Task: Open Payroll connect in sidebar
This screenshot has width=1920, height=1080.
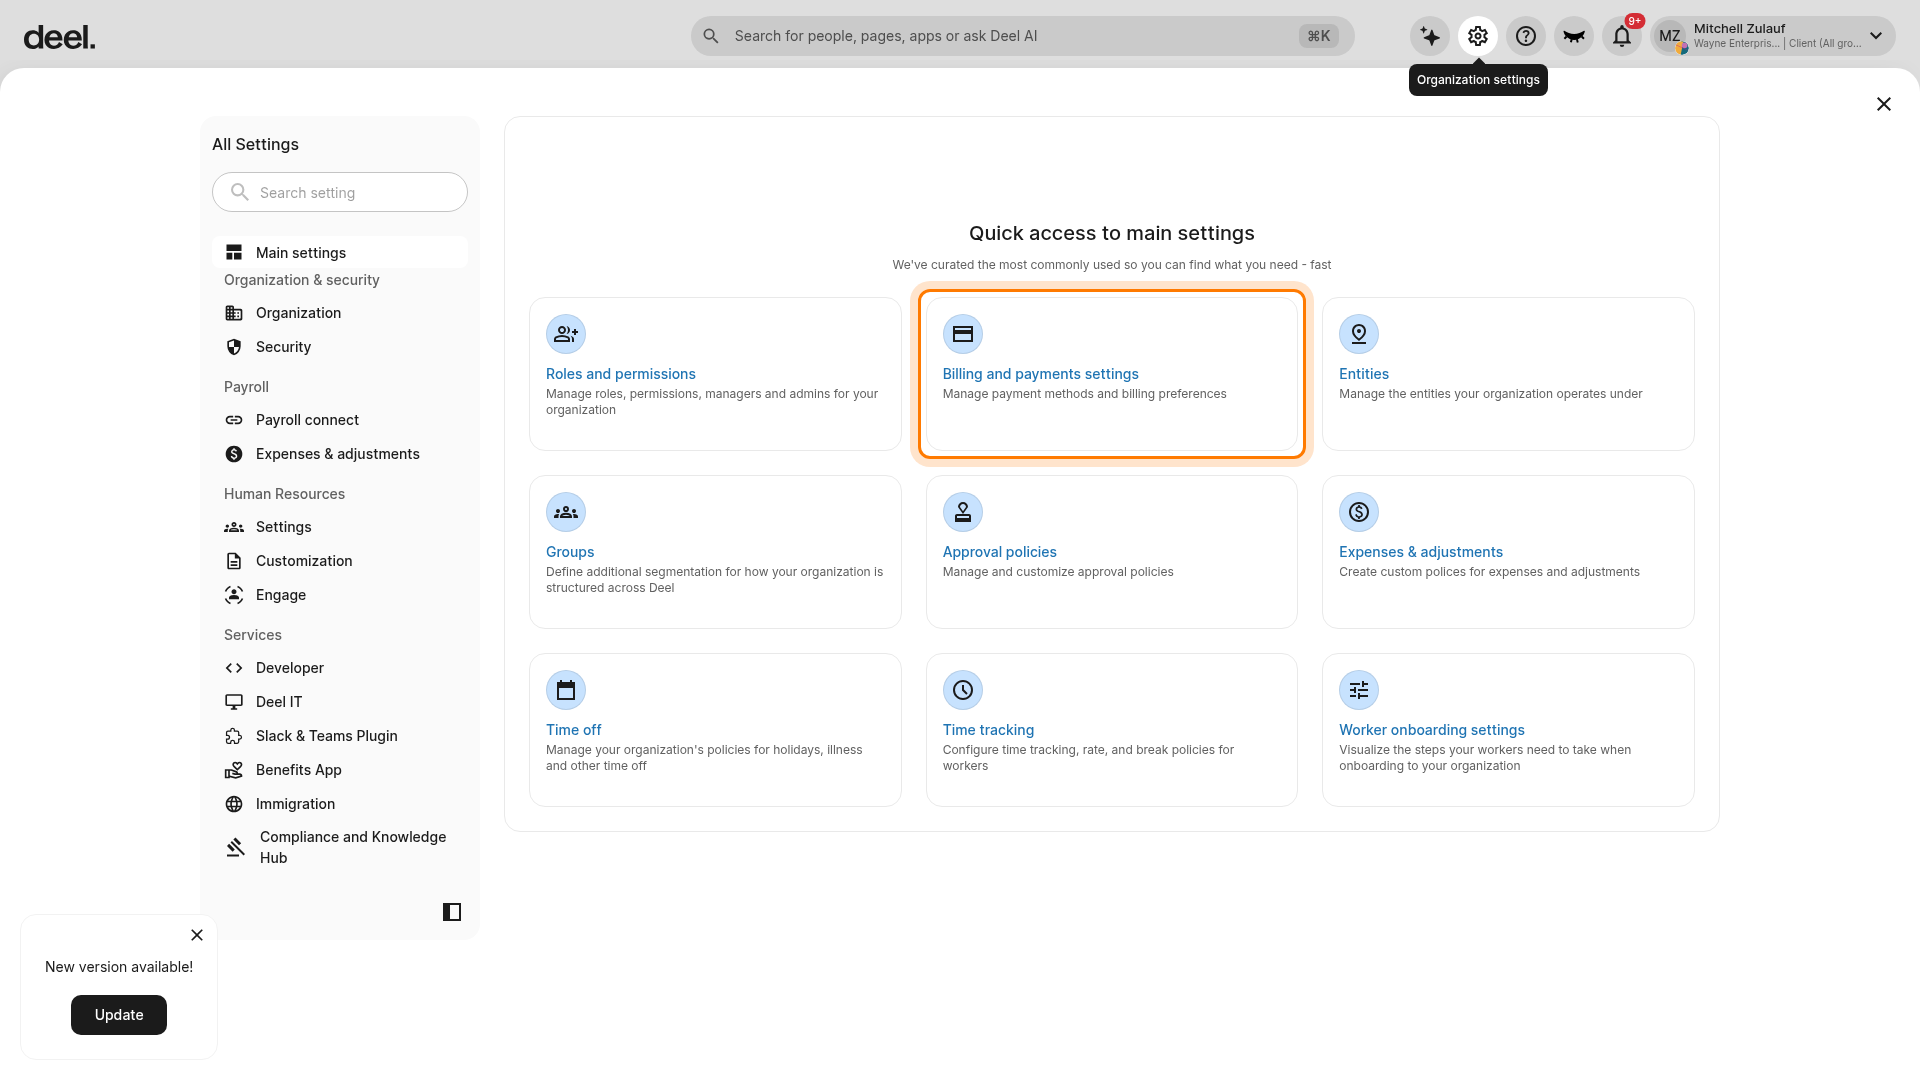Action: [340, 420]
